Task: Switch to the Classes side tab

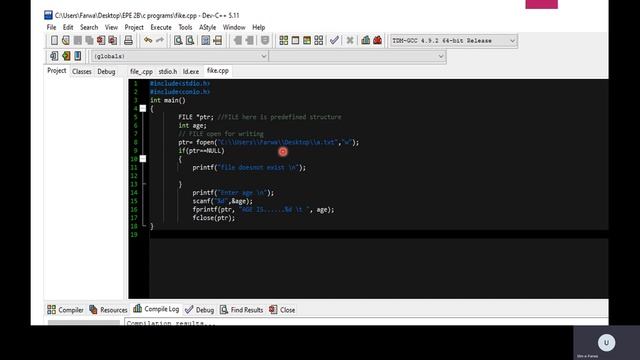Action: tap(82, 71)
